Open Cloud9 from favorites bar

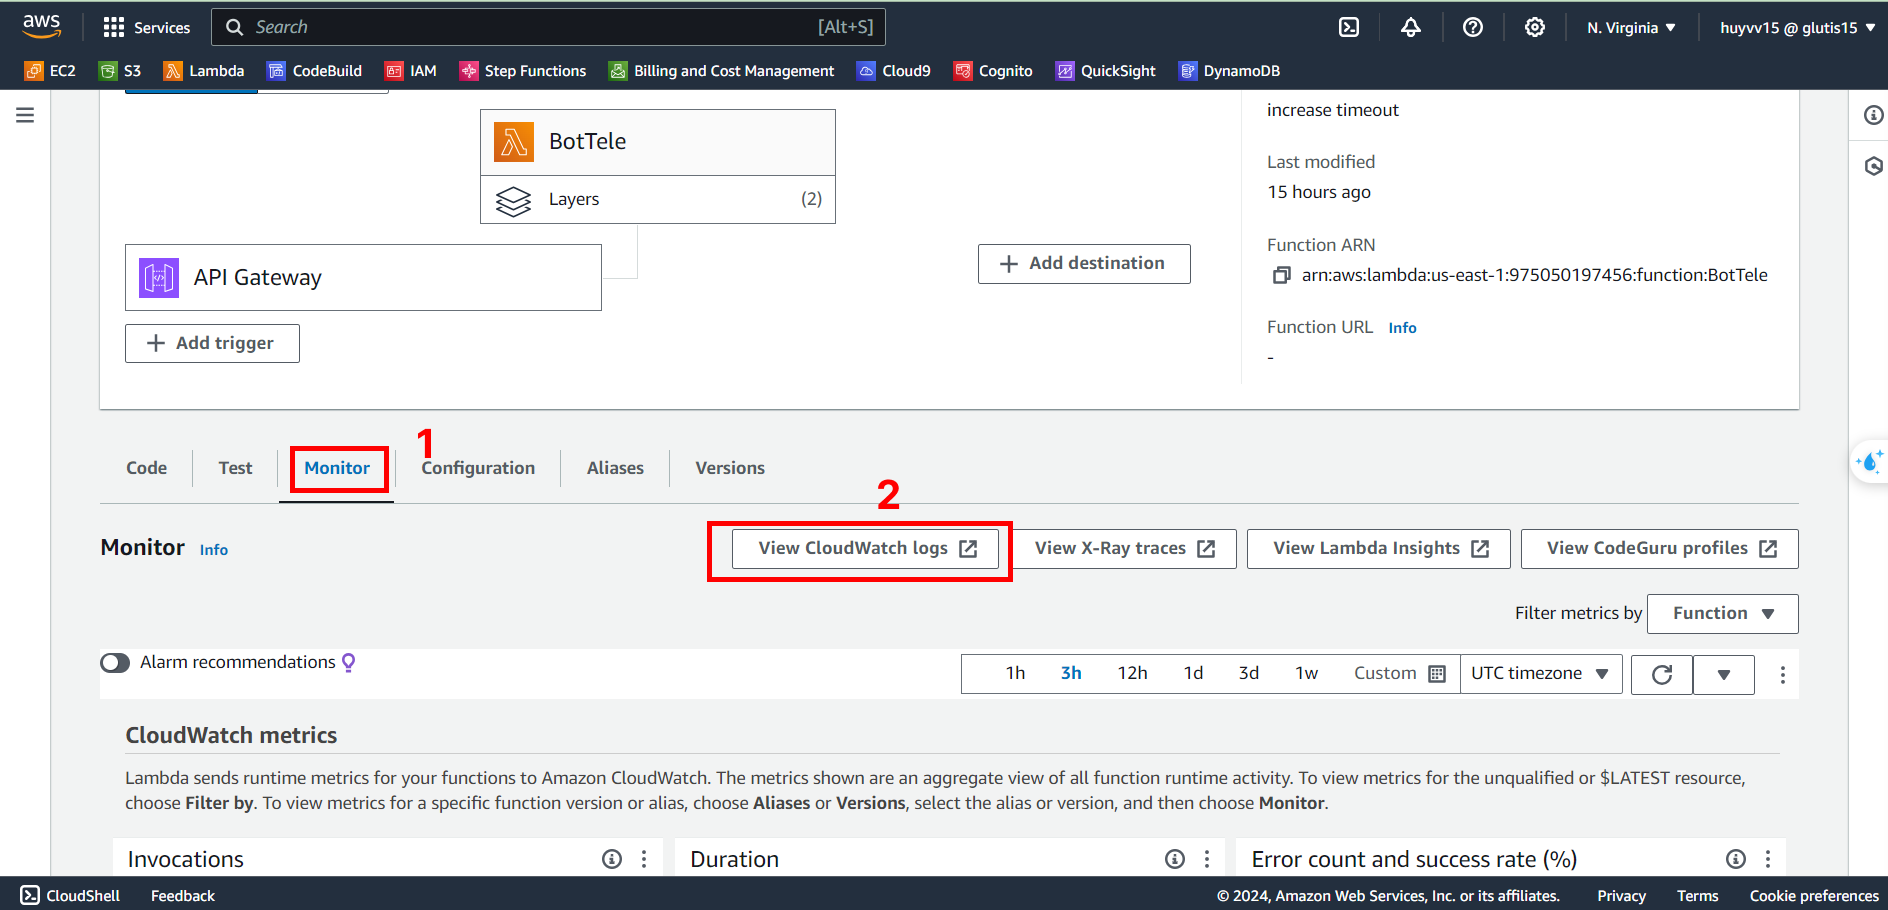894,71
